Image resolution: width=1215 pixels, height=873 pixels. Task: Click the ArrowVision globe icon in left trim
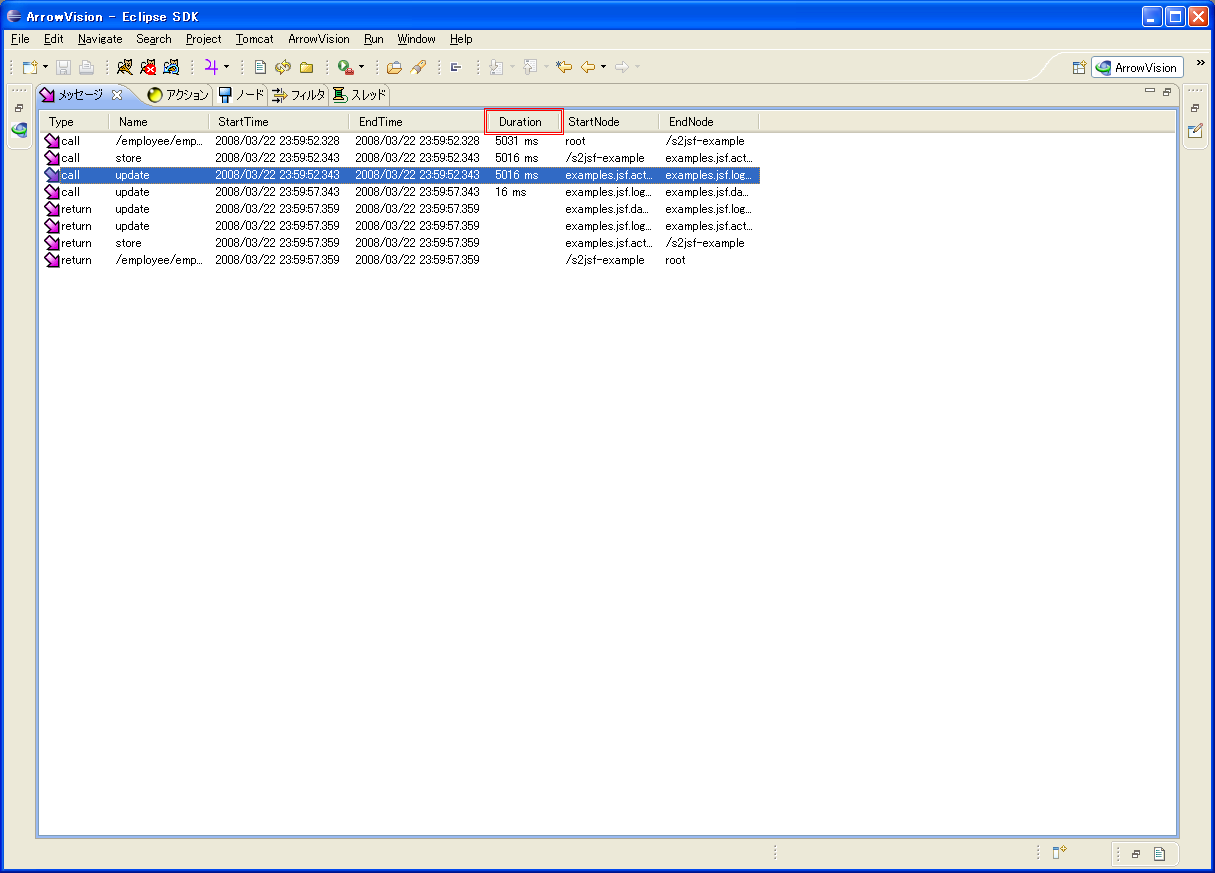coord(19,129)
